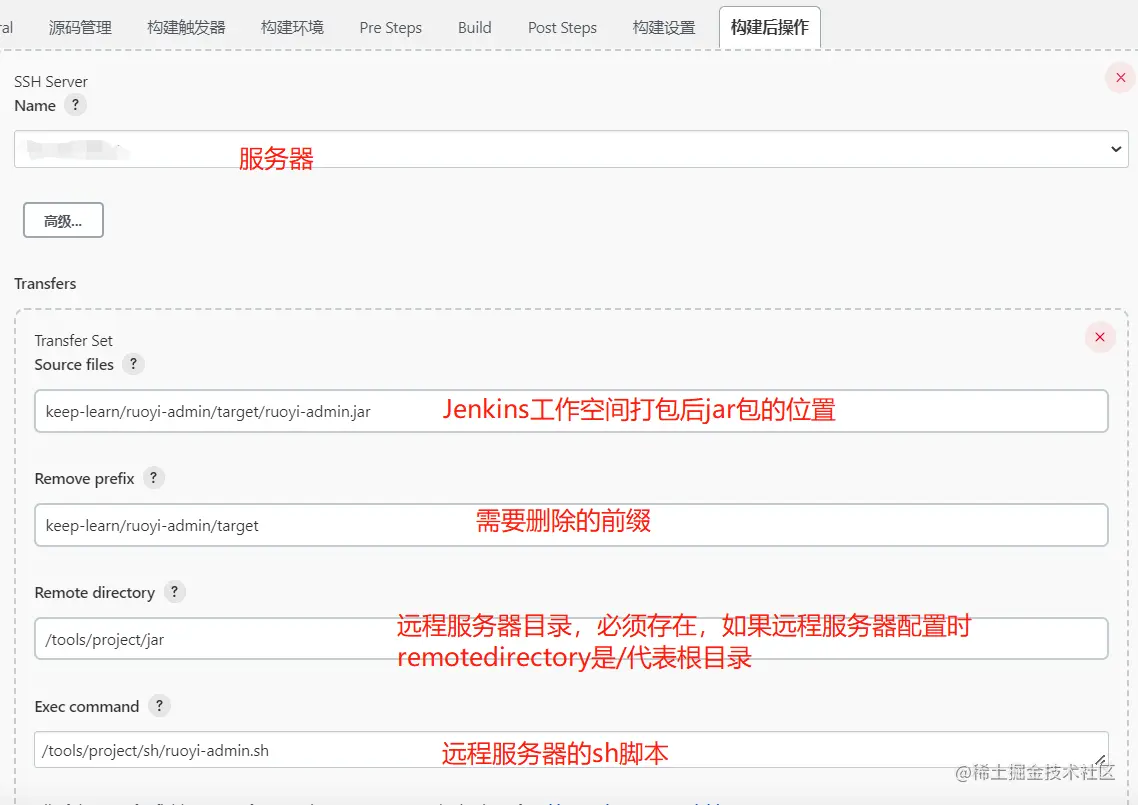Open the Pre Steps tab
Image resolution: width=1138 pixels, height=805 pixels.
click(390, 28)
